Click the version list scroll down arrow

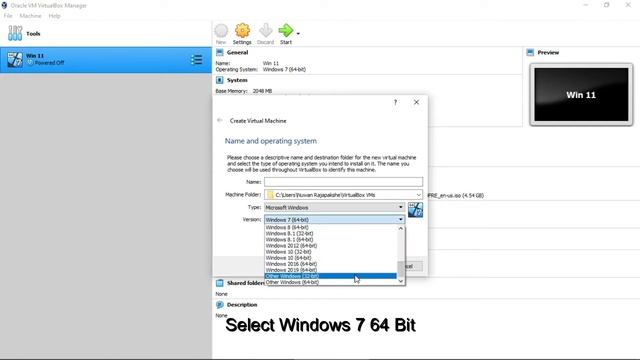pyautogui.click(x=400, y=281)
